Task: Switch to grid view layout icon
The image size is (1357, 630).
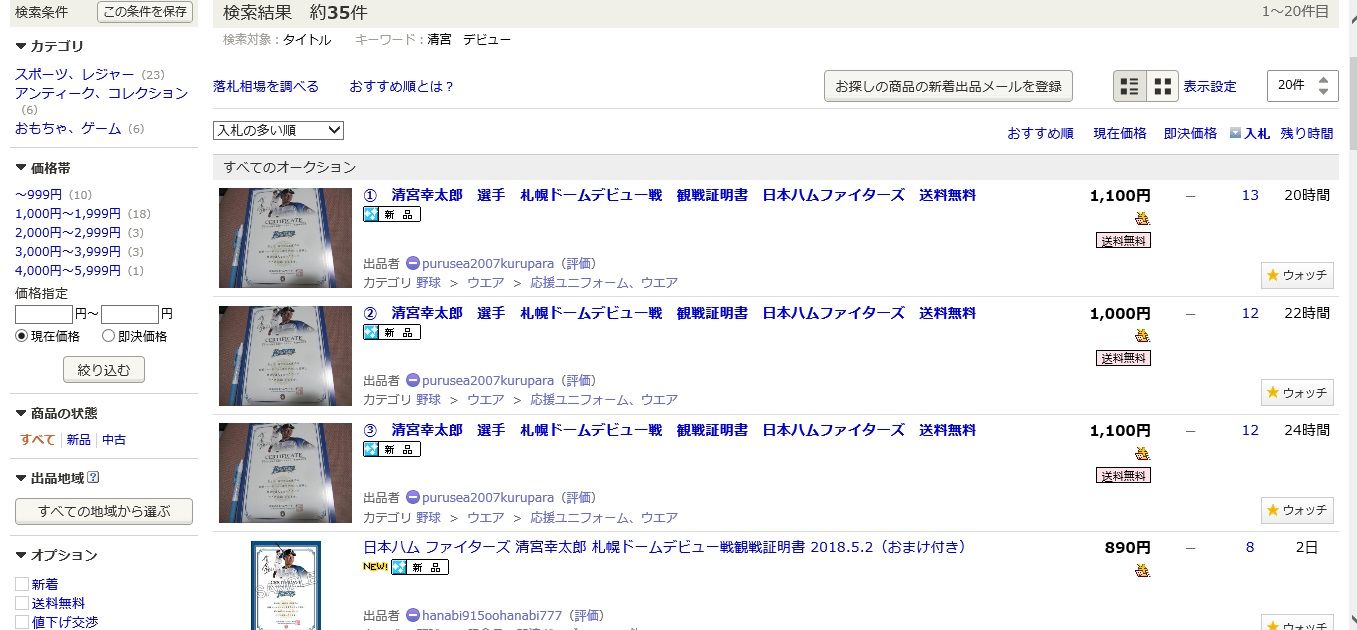Action: point(1162,86)
